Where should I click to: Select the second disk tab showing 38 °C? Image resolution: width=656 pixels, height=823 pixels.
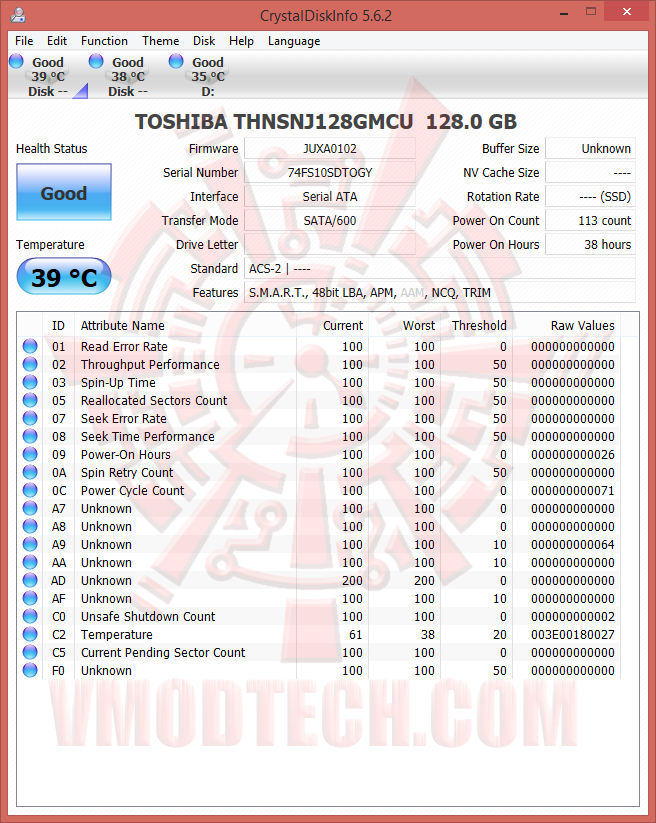pyautogui.click(x=128, y=77)
